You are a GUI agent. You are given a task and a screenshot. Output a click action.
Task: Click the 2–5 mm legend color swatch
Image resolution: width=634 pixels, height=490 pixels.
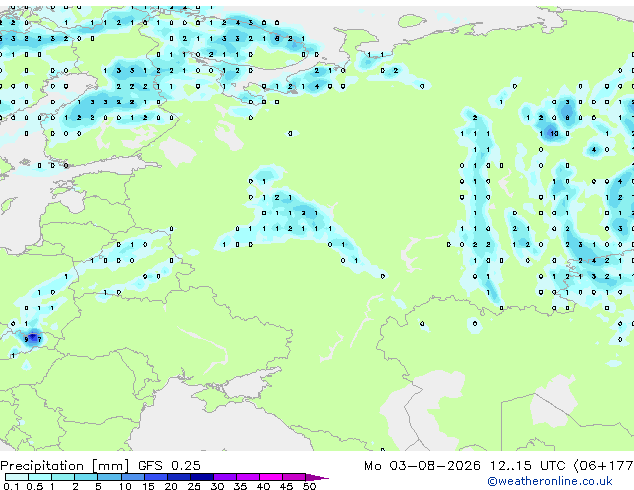86,477
